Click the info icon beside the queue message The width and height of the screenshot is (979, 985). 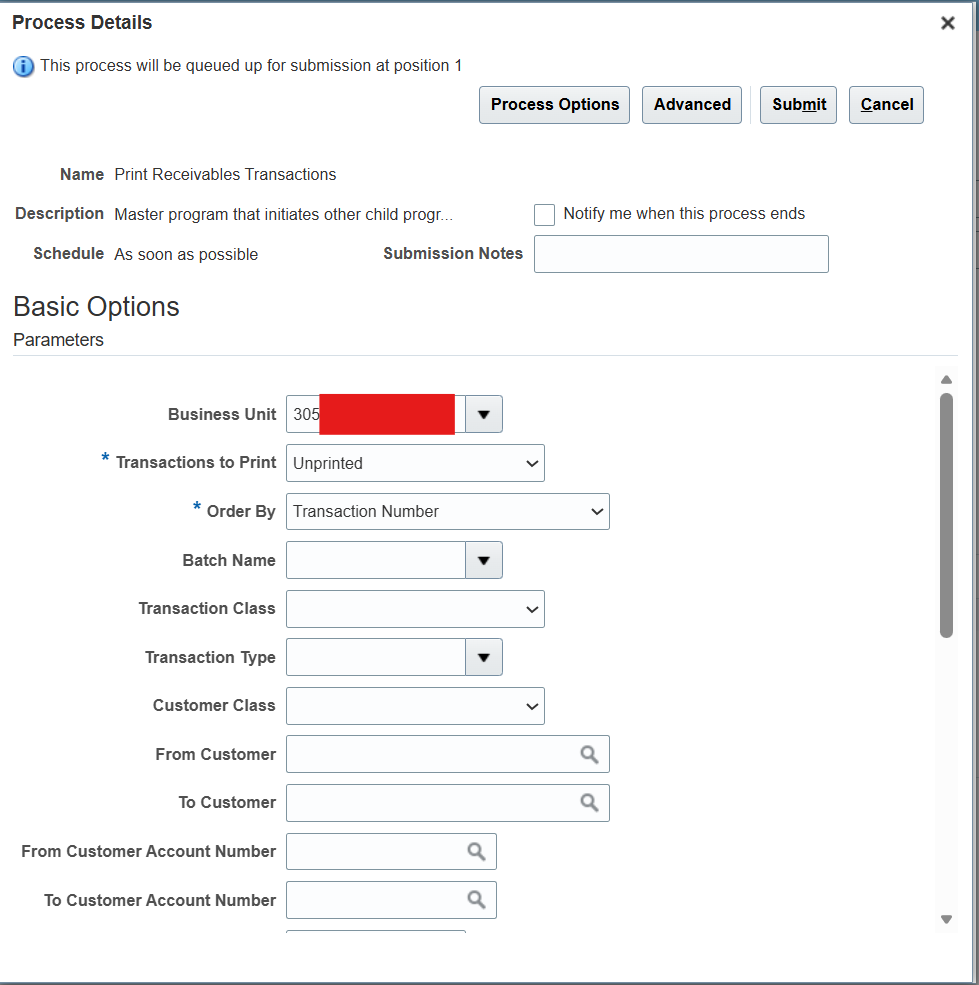(x=23, y=66)
